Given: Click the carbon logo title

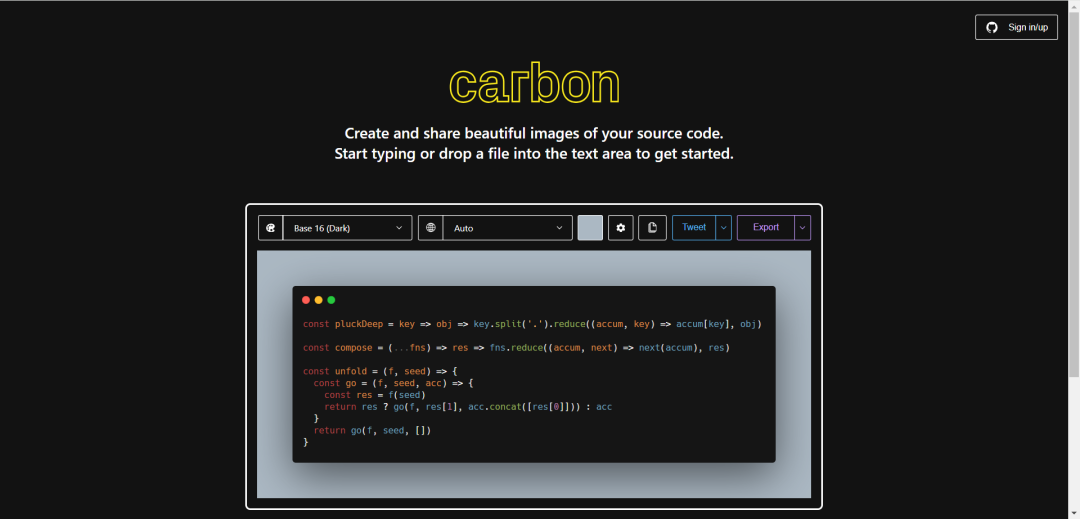Looking at the screenshot, I should (534, 85).
